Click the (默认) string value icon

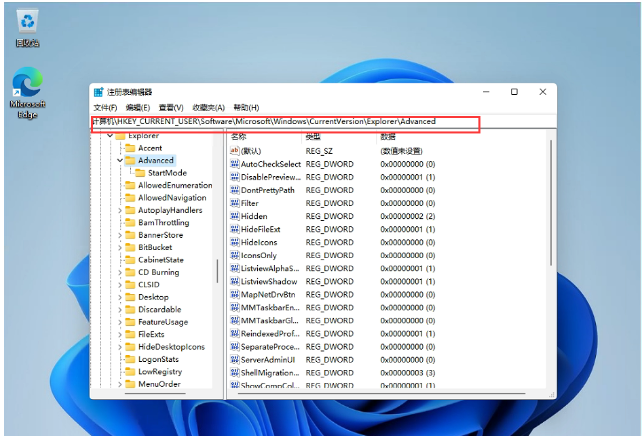235,150
